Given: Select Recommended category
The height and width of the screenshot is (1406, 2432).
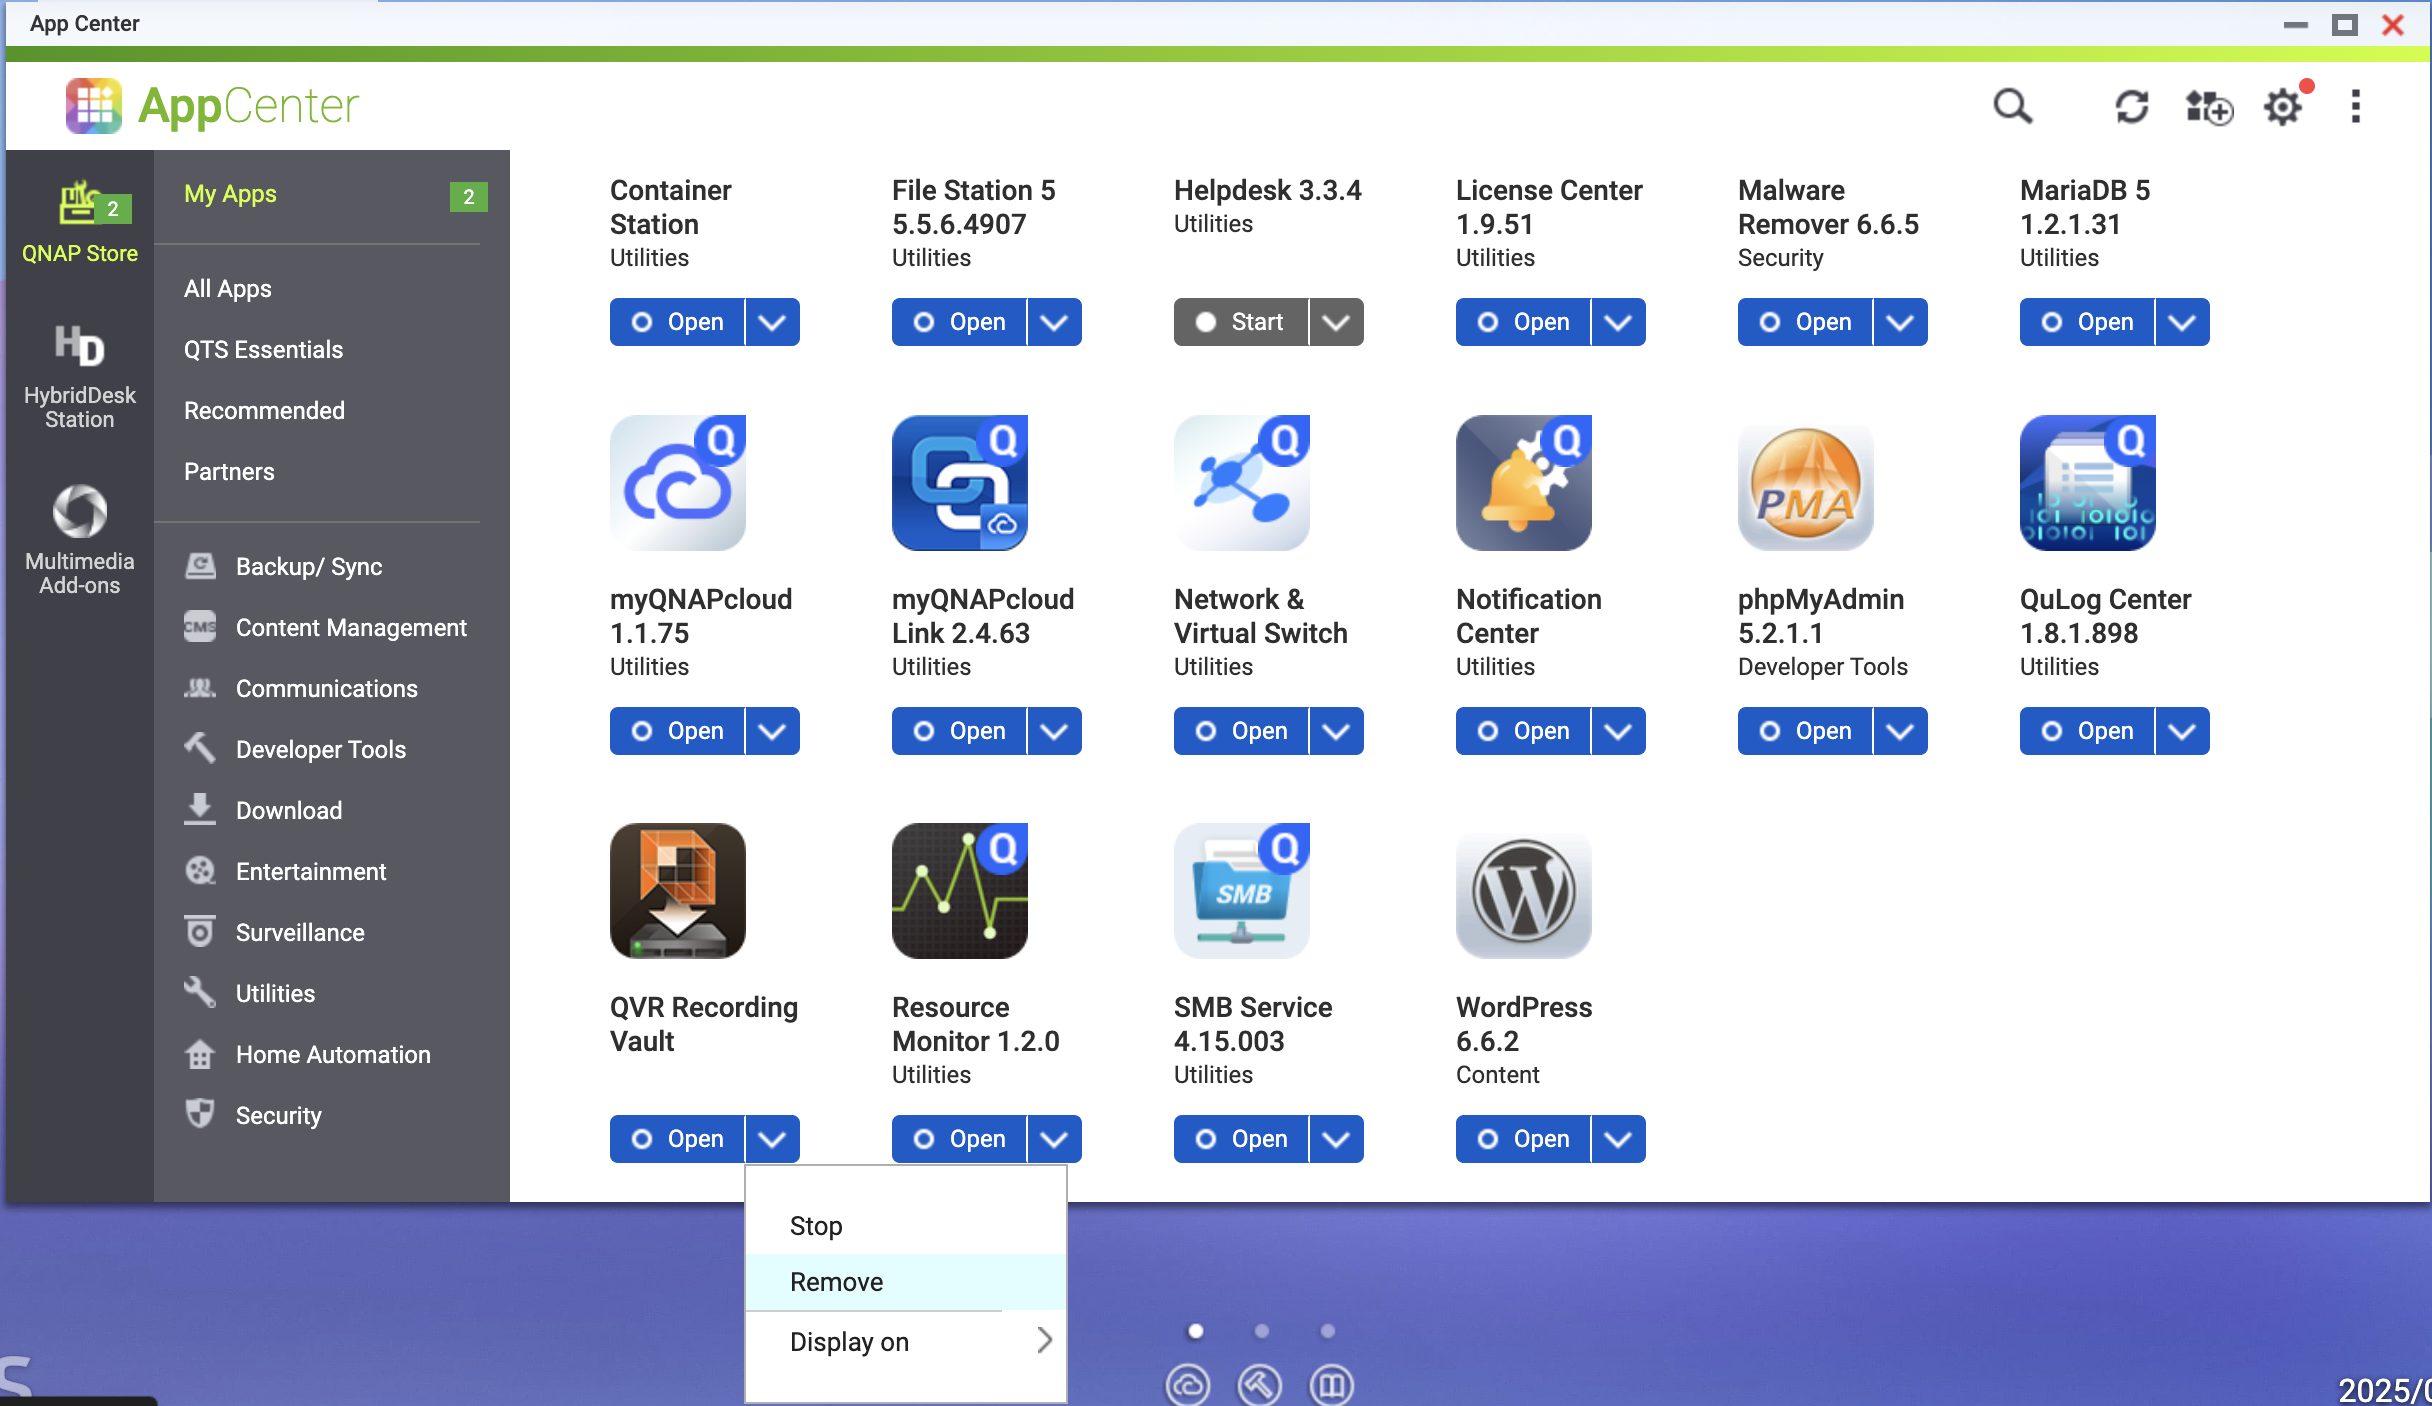Looking at the screenshot, I should pyautogui.click(x=264, y=411).
